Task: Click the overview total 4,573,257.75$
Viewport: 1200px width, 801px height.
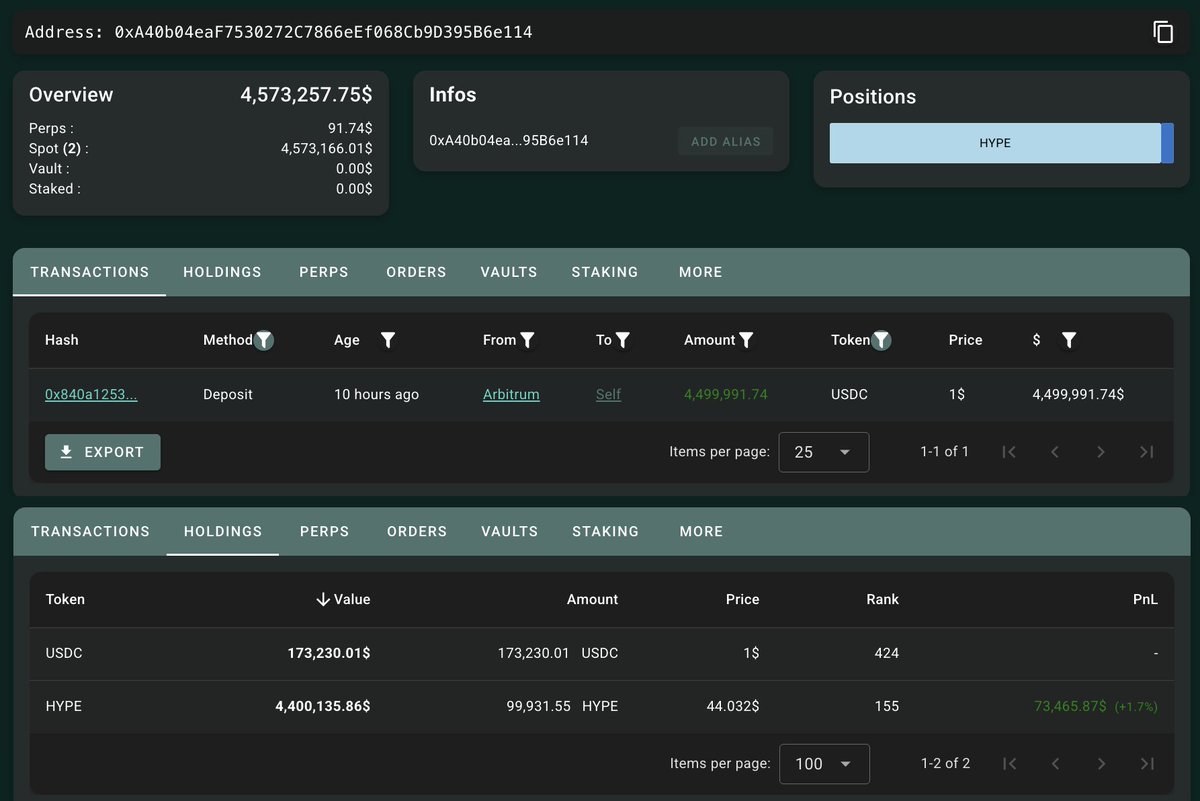Action: point(306,95)
